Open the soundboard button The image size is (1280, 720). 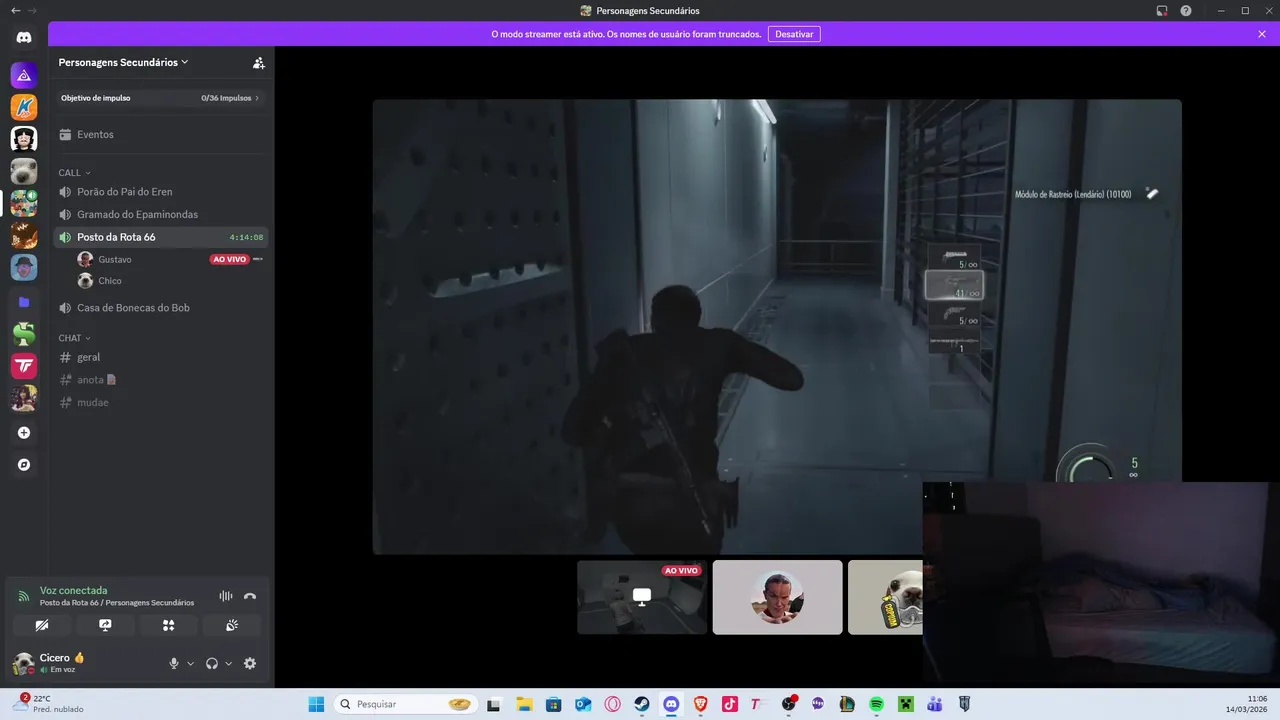tap(231, 625)
